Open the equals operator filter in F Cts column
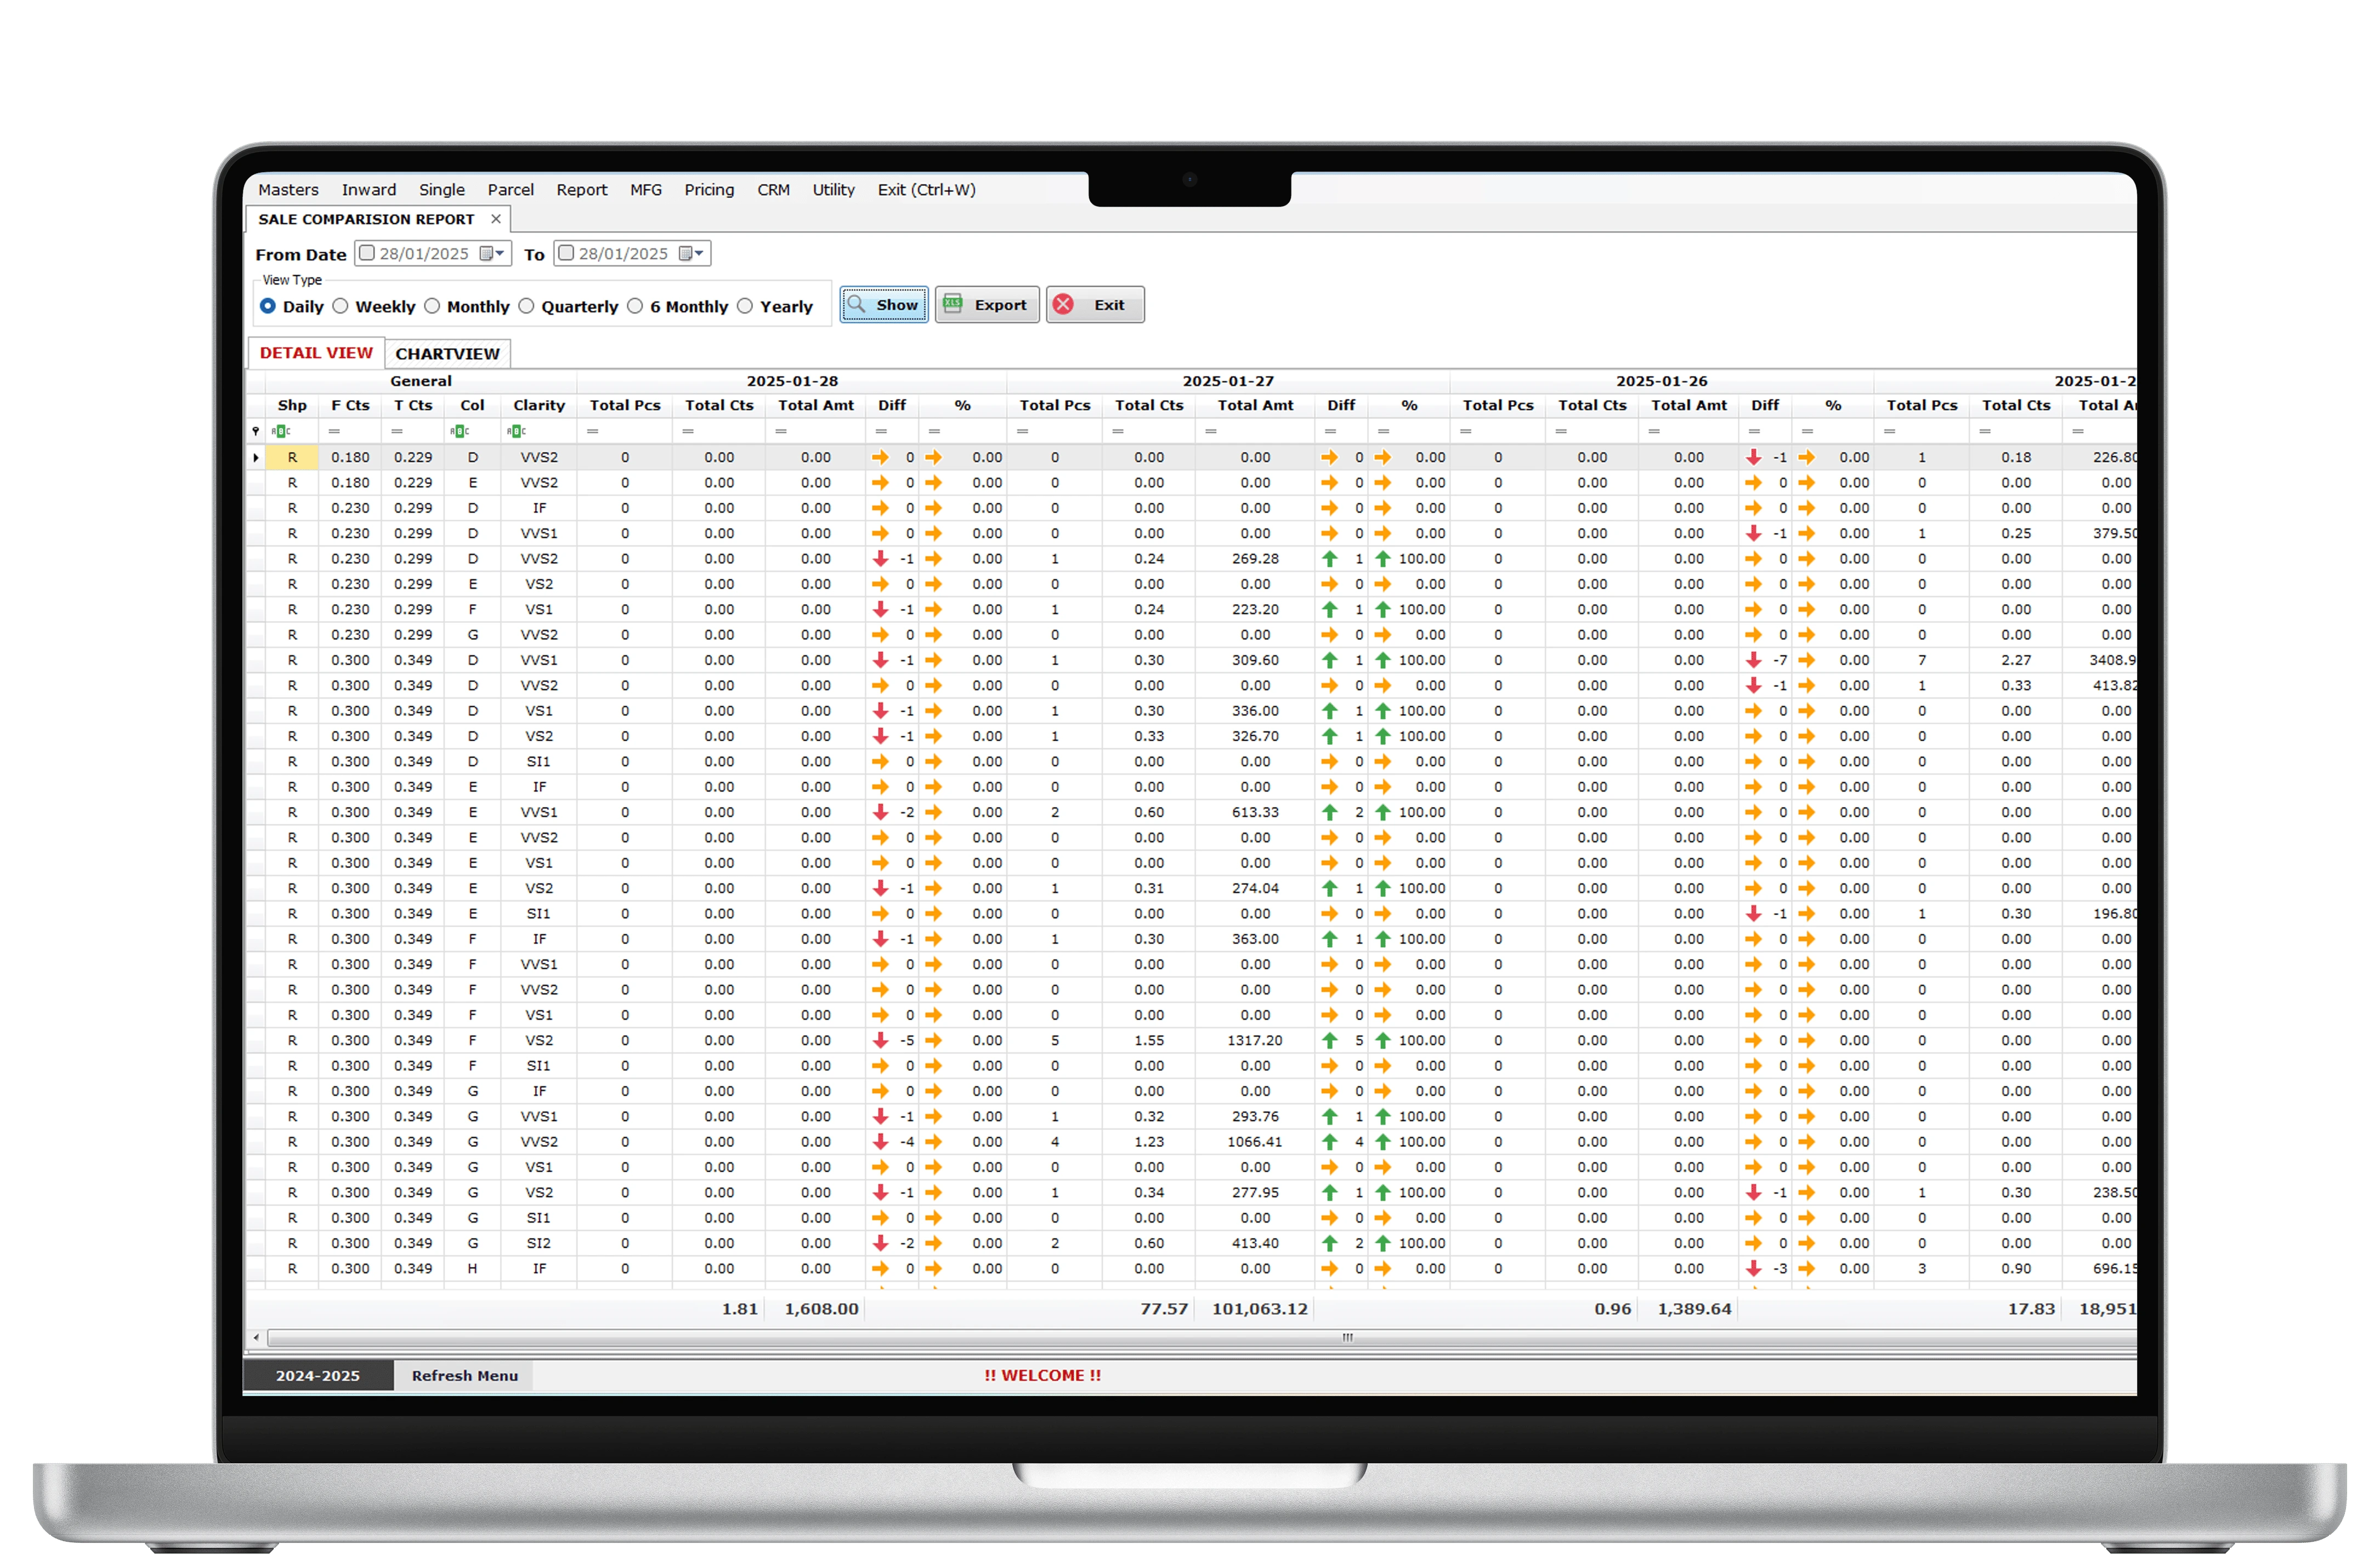Image resolution: width=2380 pixels, height=1568 pixels. coord(333,431)
